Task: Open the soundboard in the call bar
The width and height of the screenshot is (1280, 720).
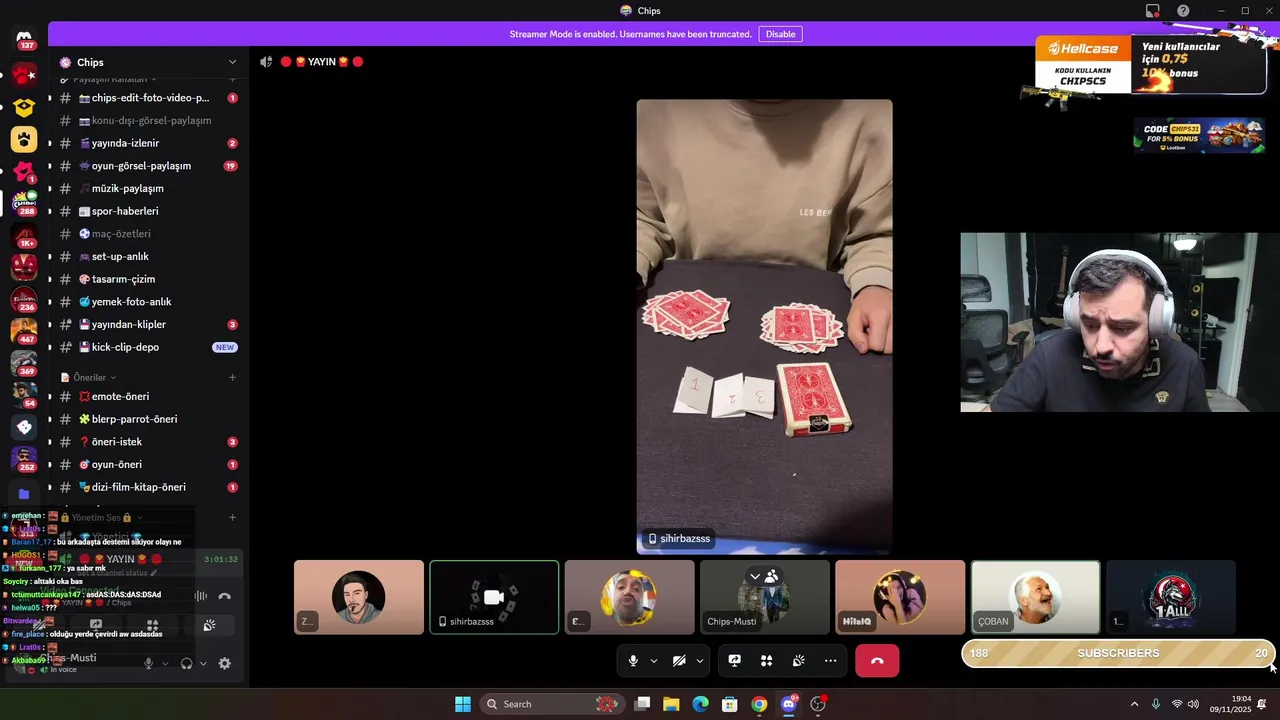Action: 798,661
